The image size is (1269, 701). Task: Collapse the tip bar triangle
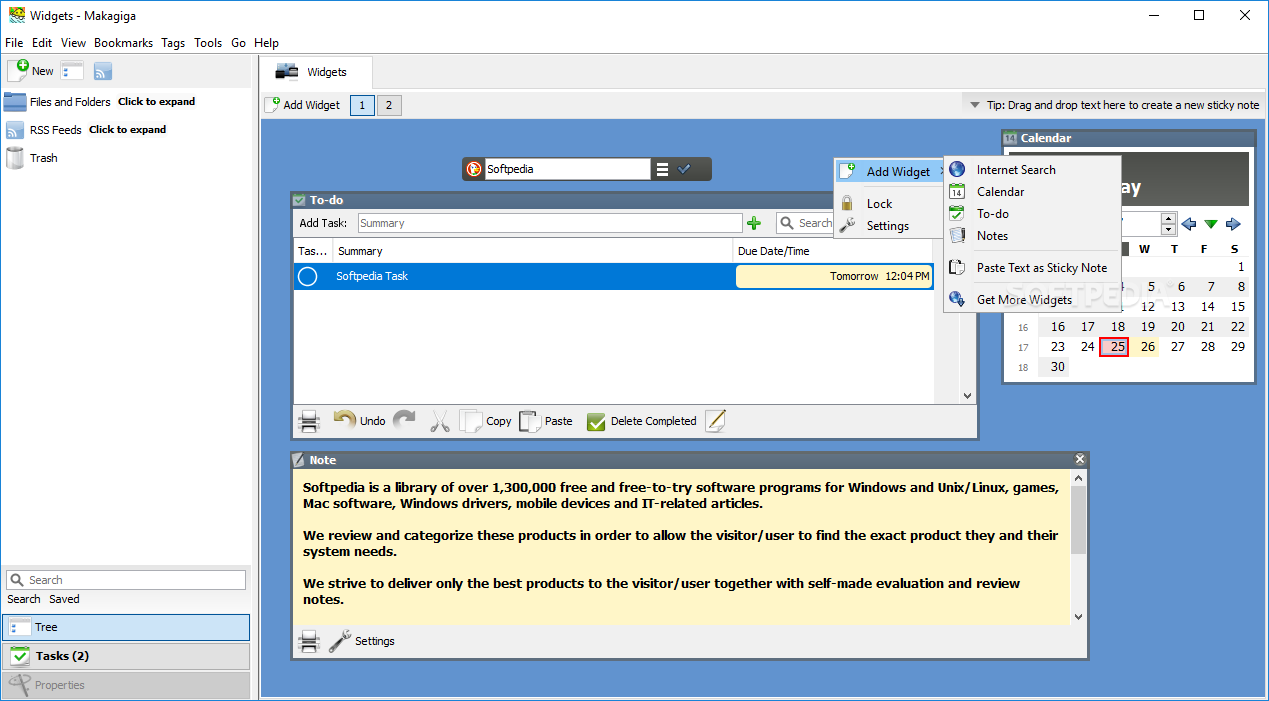(x=975, y=105)
